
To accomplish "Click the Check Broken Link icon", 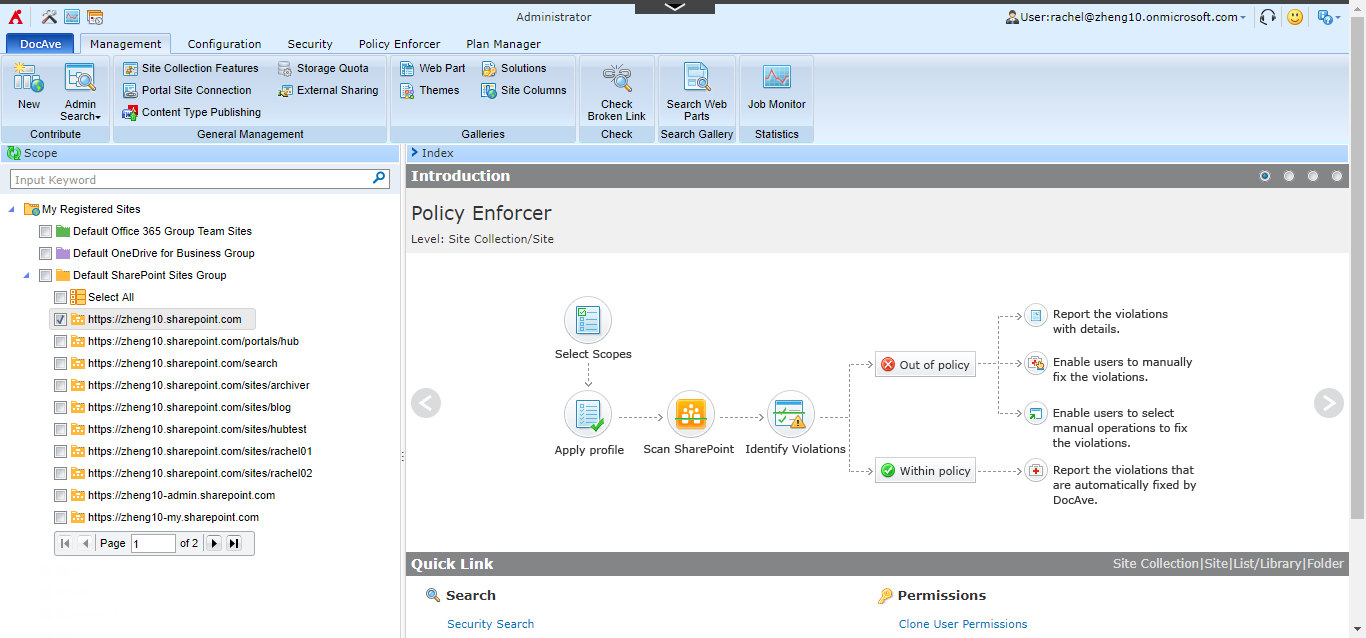I will point(616,80).
